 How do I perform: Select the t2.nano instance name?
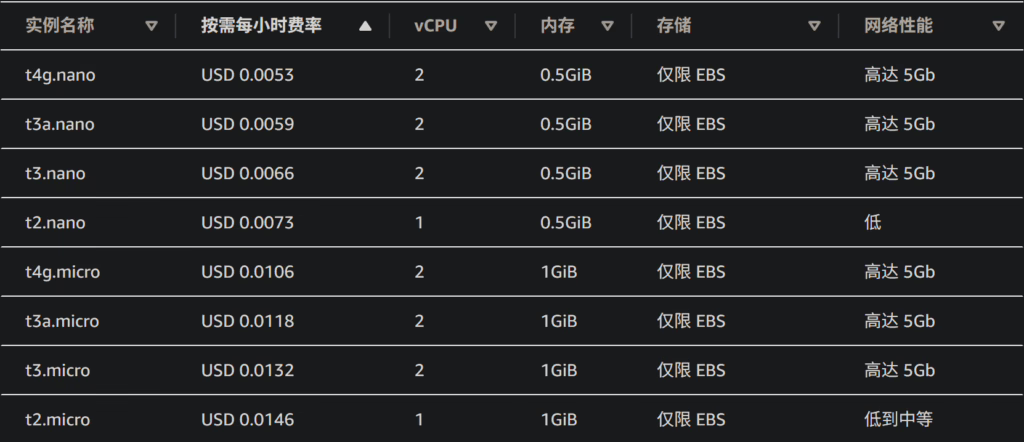pyautogui.click(x=56, y=223)
